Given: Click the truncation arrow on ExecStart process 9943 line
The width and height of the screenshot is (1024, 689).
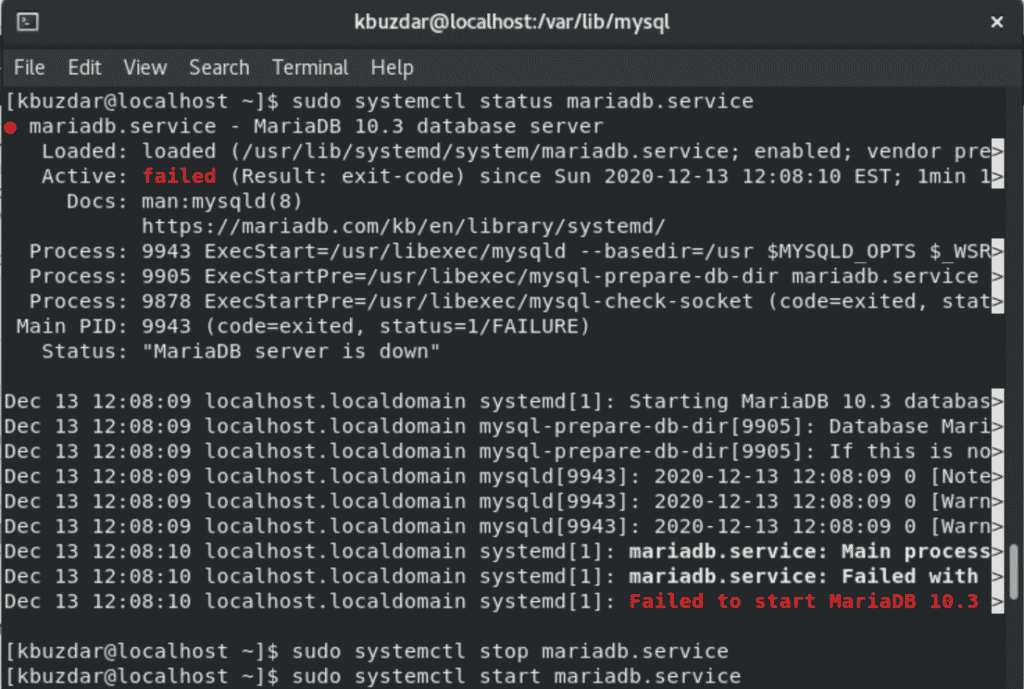Looking at the screenshot, I should [997, 251].
